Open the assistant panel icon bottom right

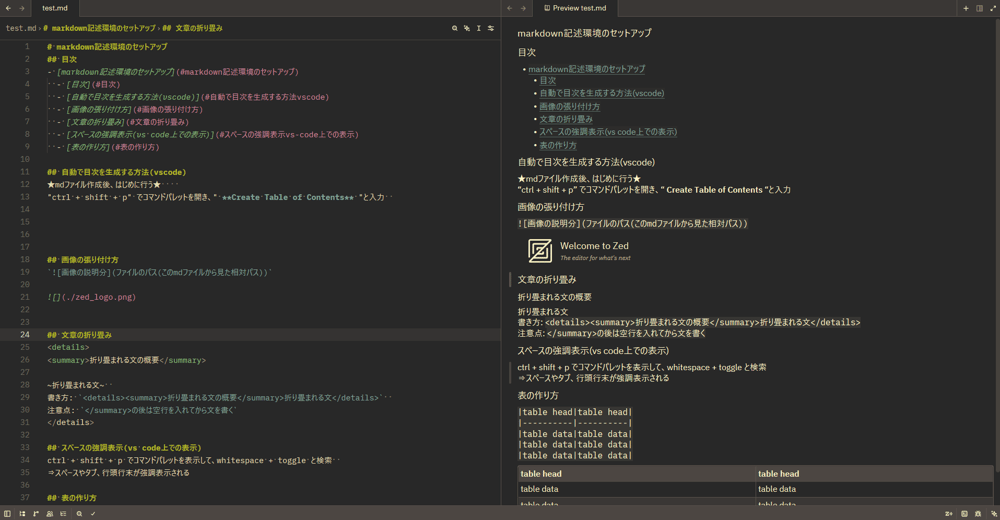[x=978, y=513]
